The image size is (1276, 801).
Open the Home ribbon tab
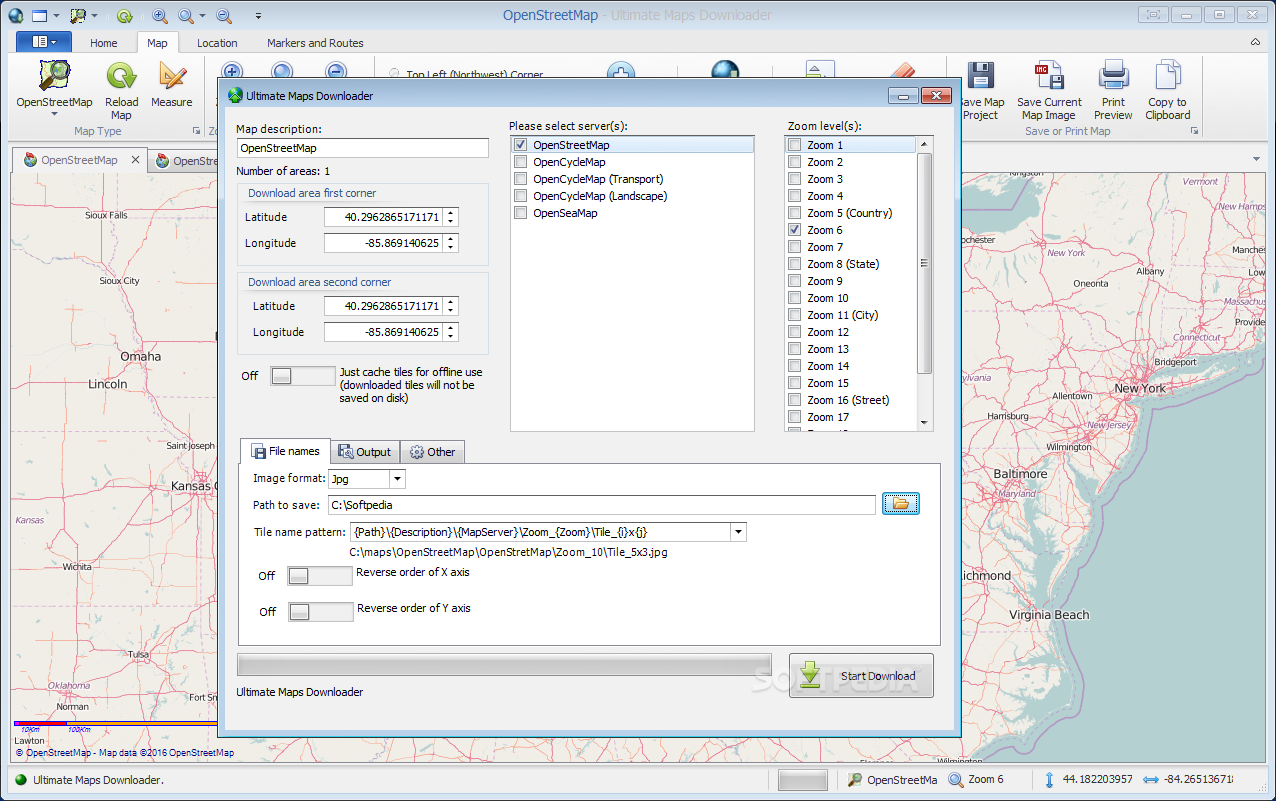(103, 43)
